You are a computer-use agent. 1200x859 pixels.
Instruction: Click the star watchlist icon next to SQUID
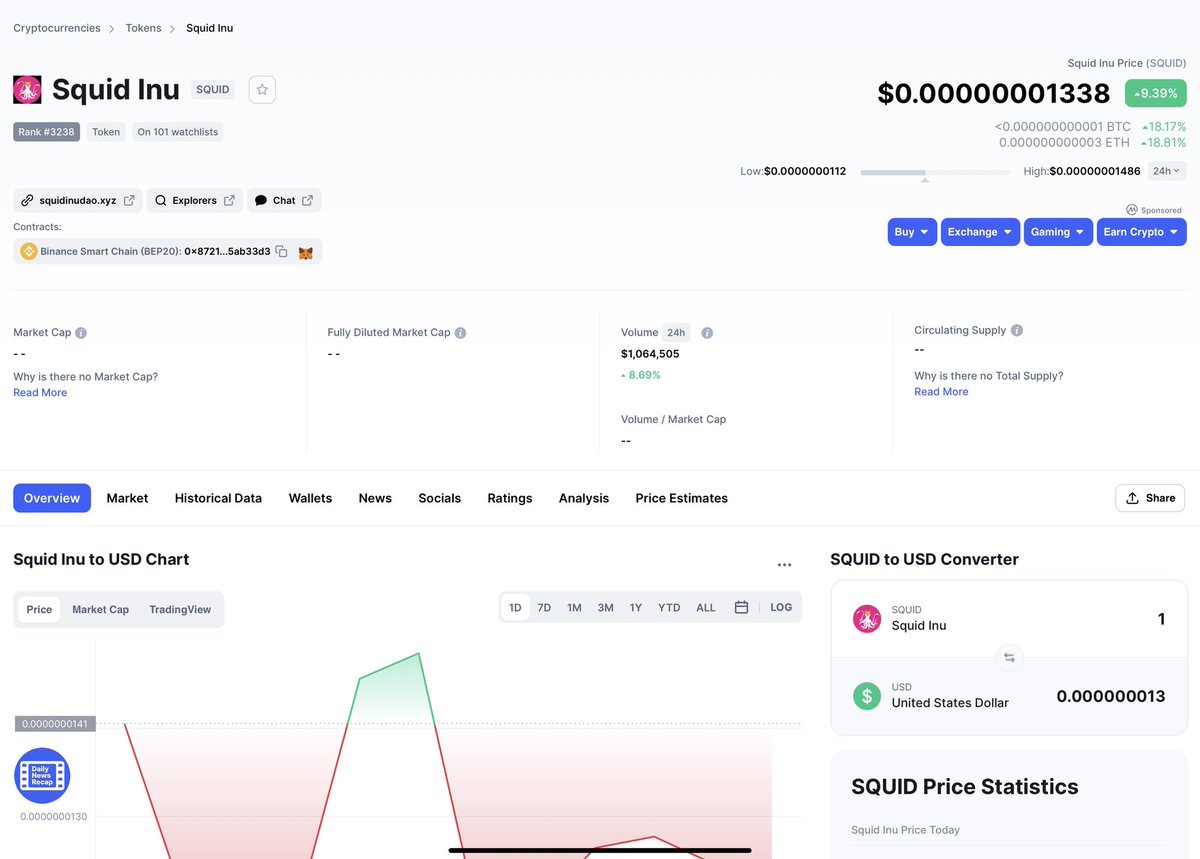tap(262, 89)
